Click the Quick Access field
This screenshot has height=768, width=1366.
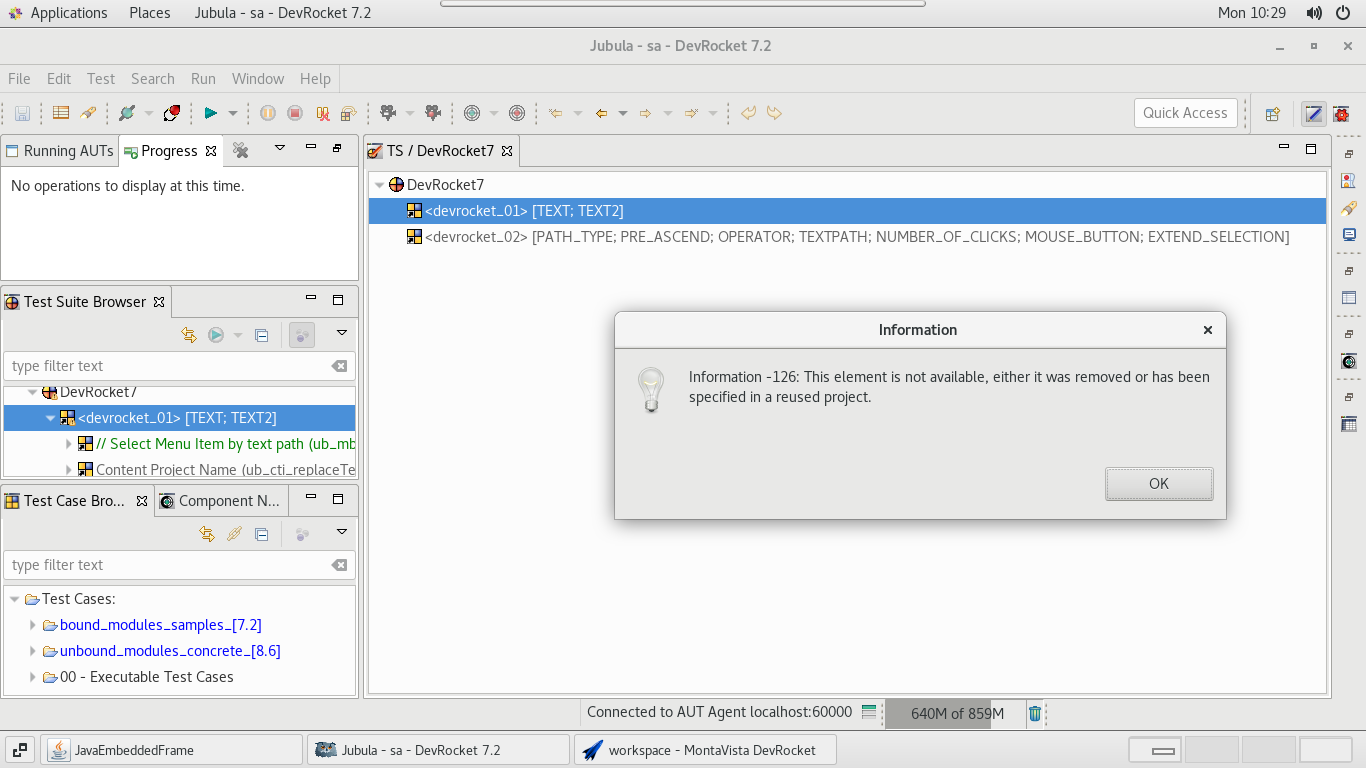tap(1185, 113)
